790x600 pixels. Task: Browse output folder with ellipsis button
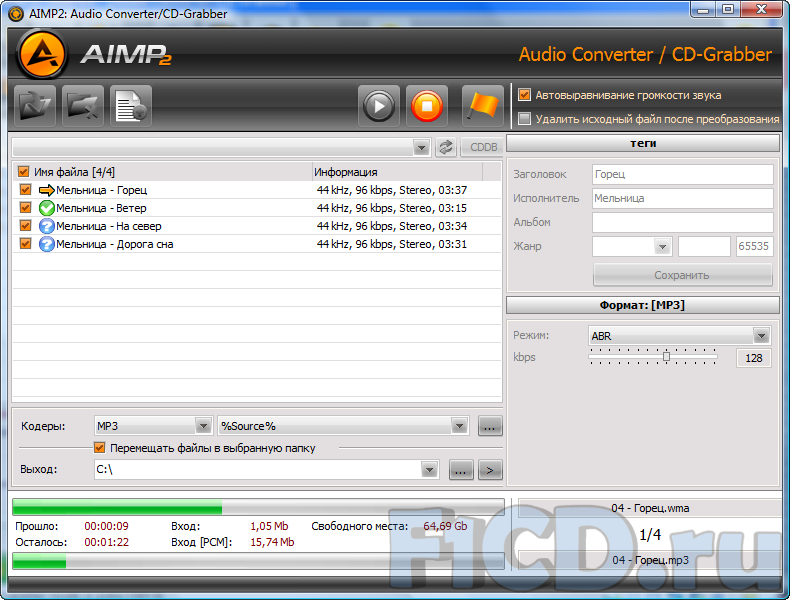(x=461, y=471)
